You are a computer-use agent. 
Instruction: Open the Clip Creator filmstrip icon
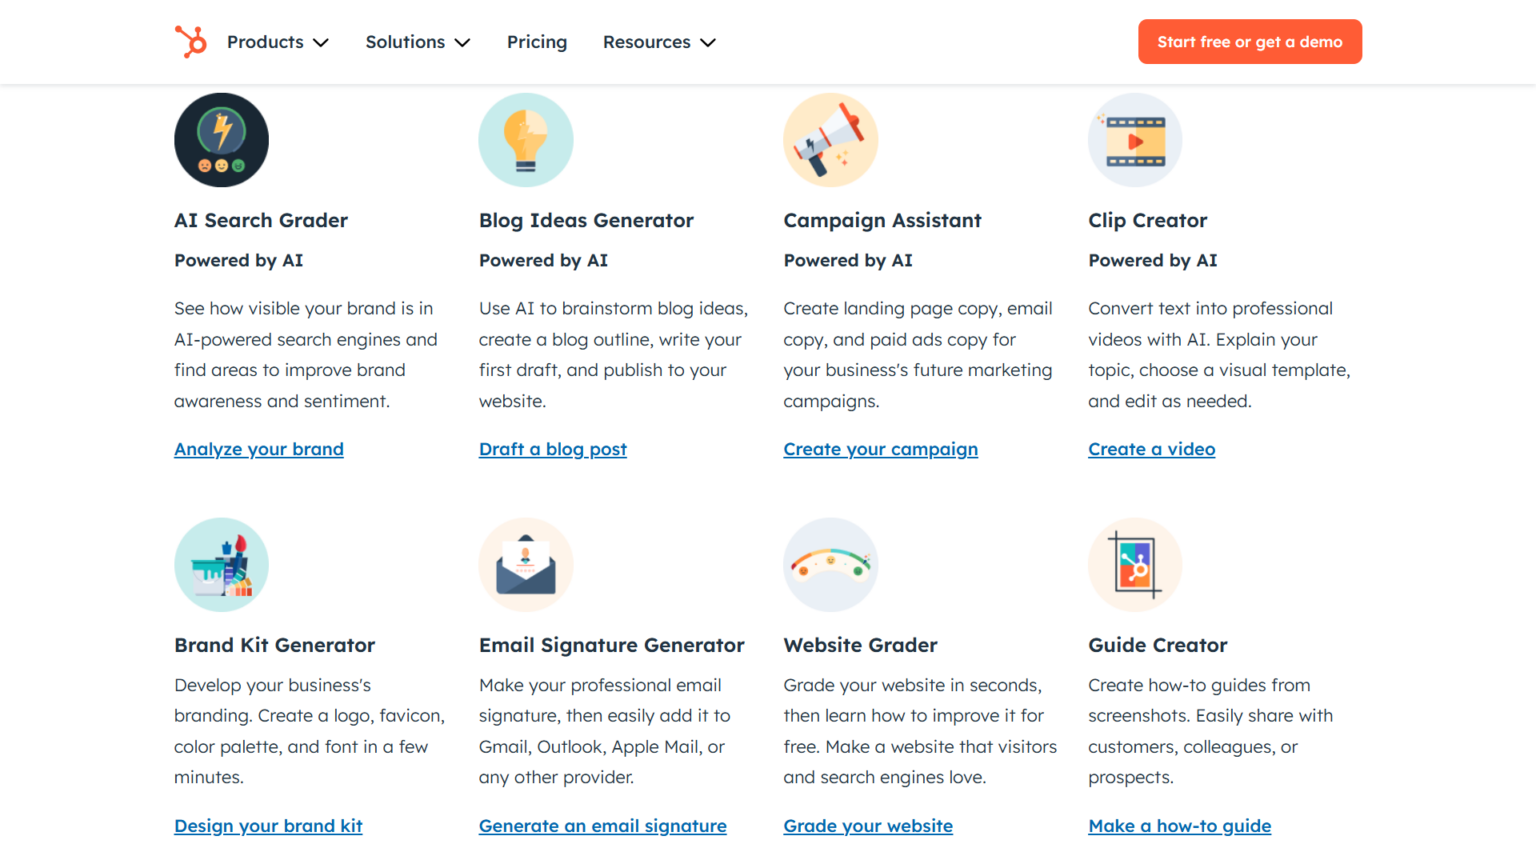tap(1135, 140)
